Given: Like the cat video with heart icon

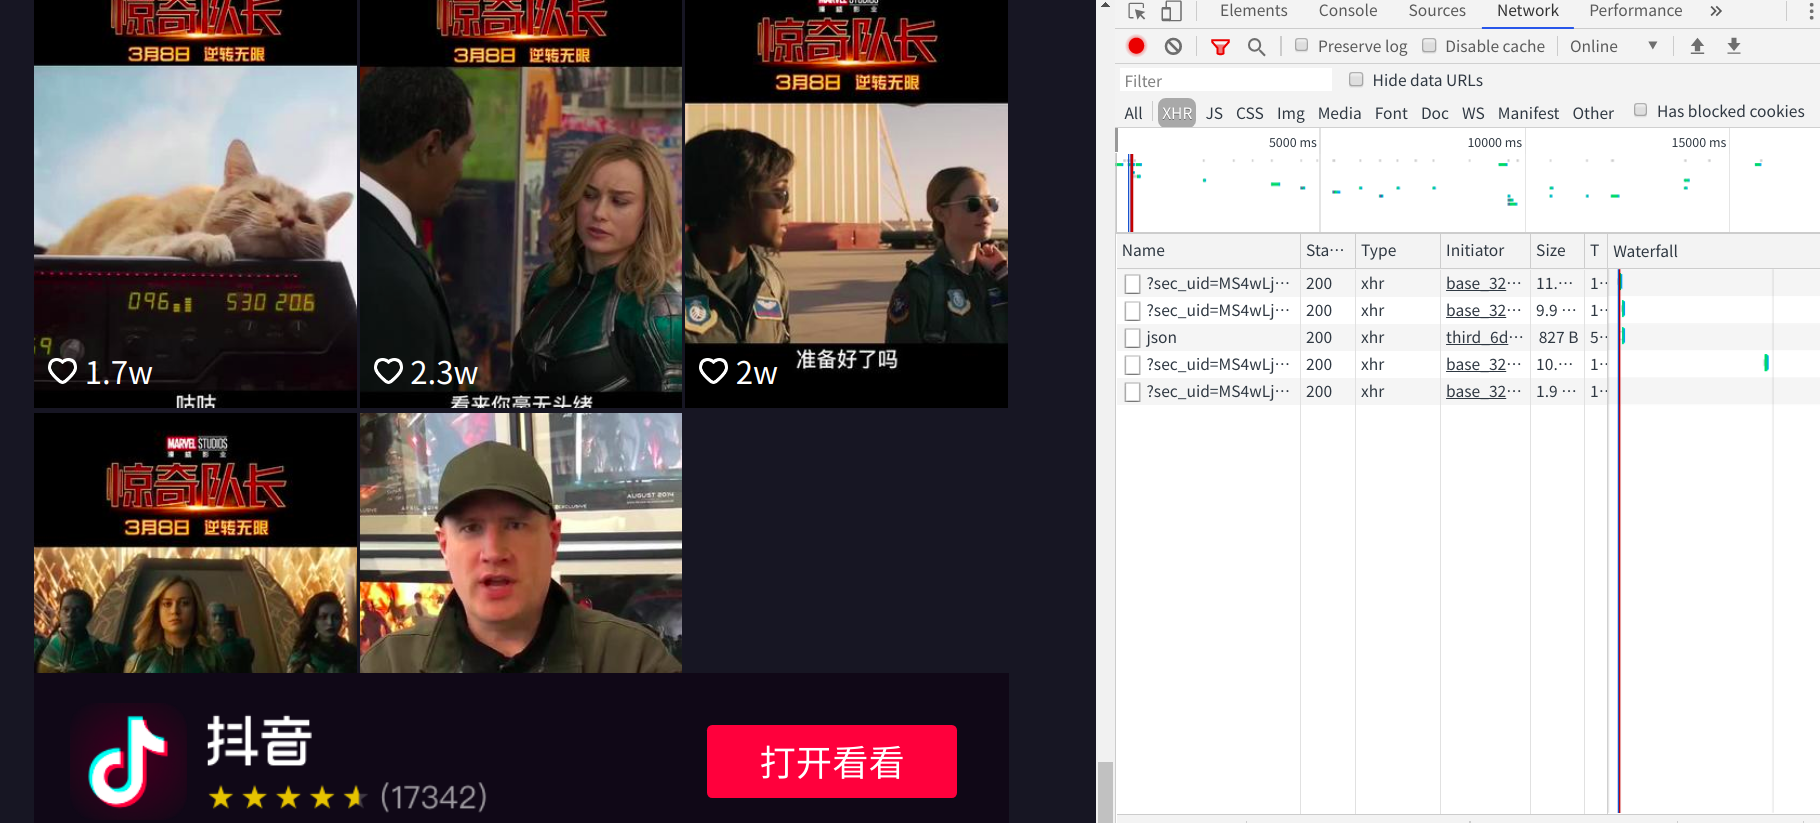Looking at the screenshot, I should 63,372.
